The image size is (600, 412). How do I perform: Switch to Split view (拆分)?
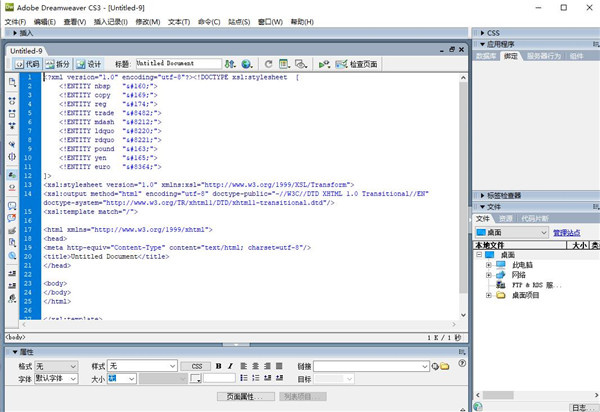58,64
